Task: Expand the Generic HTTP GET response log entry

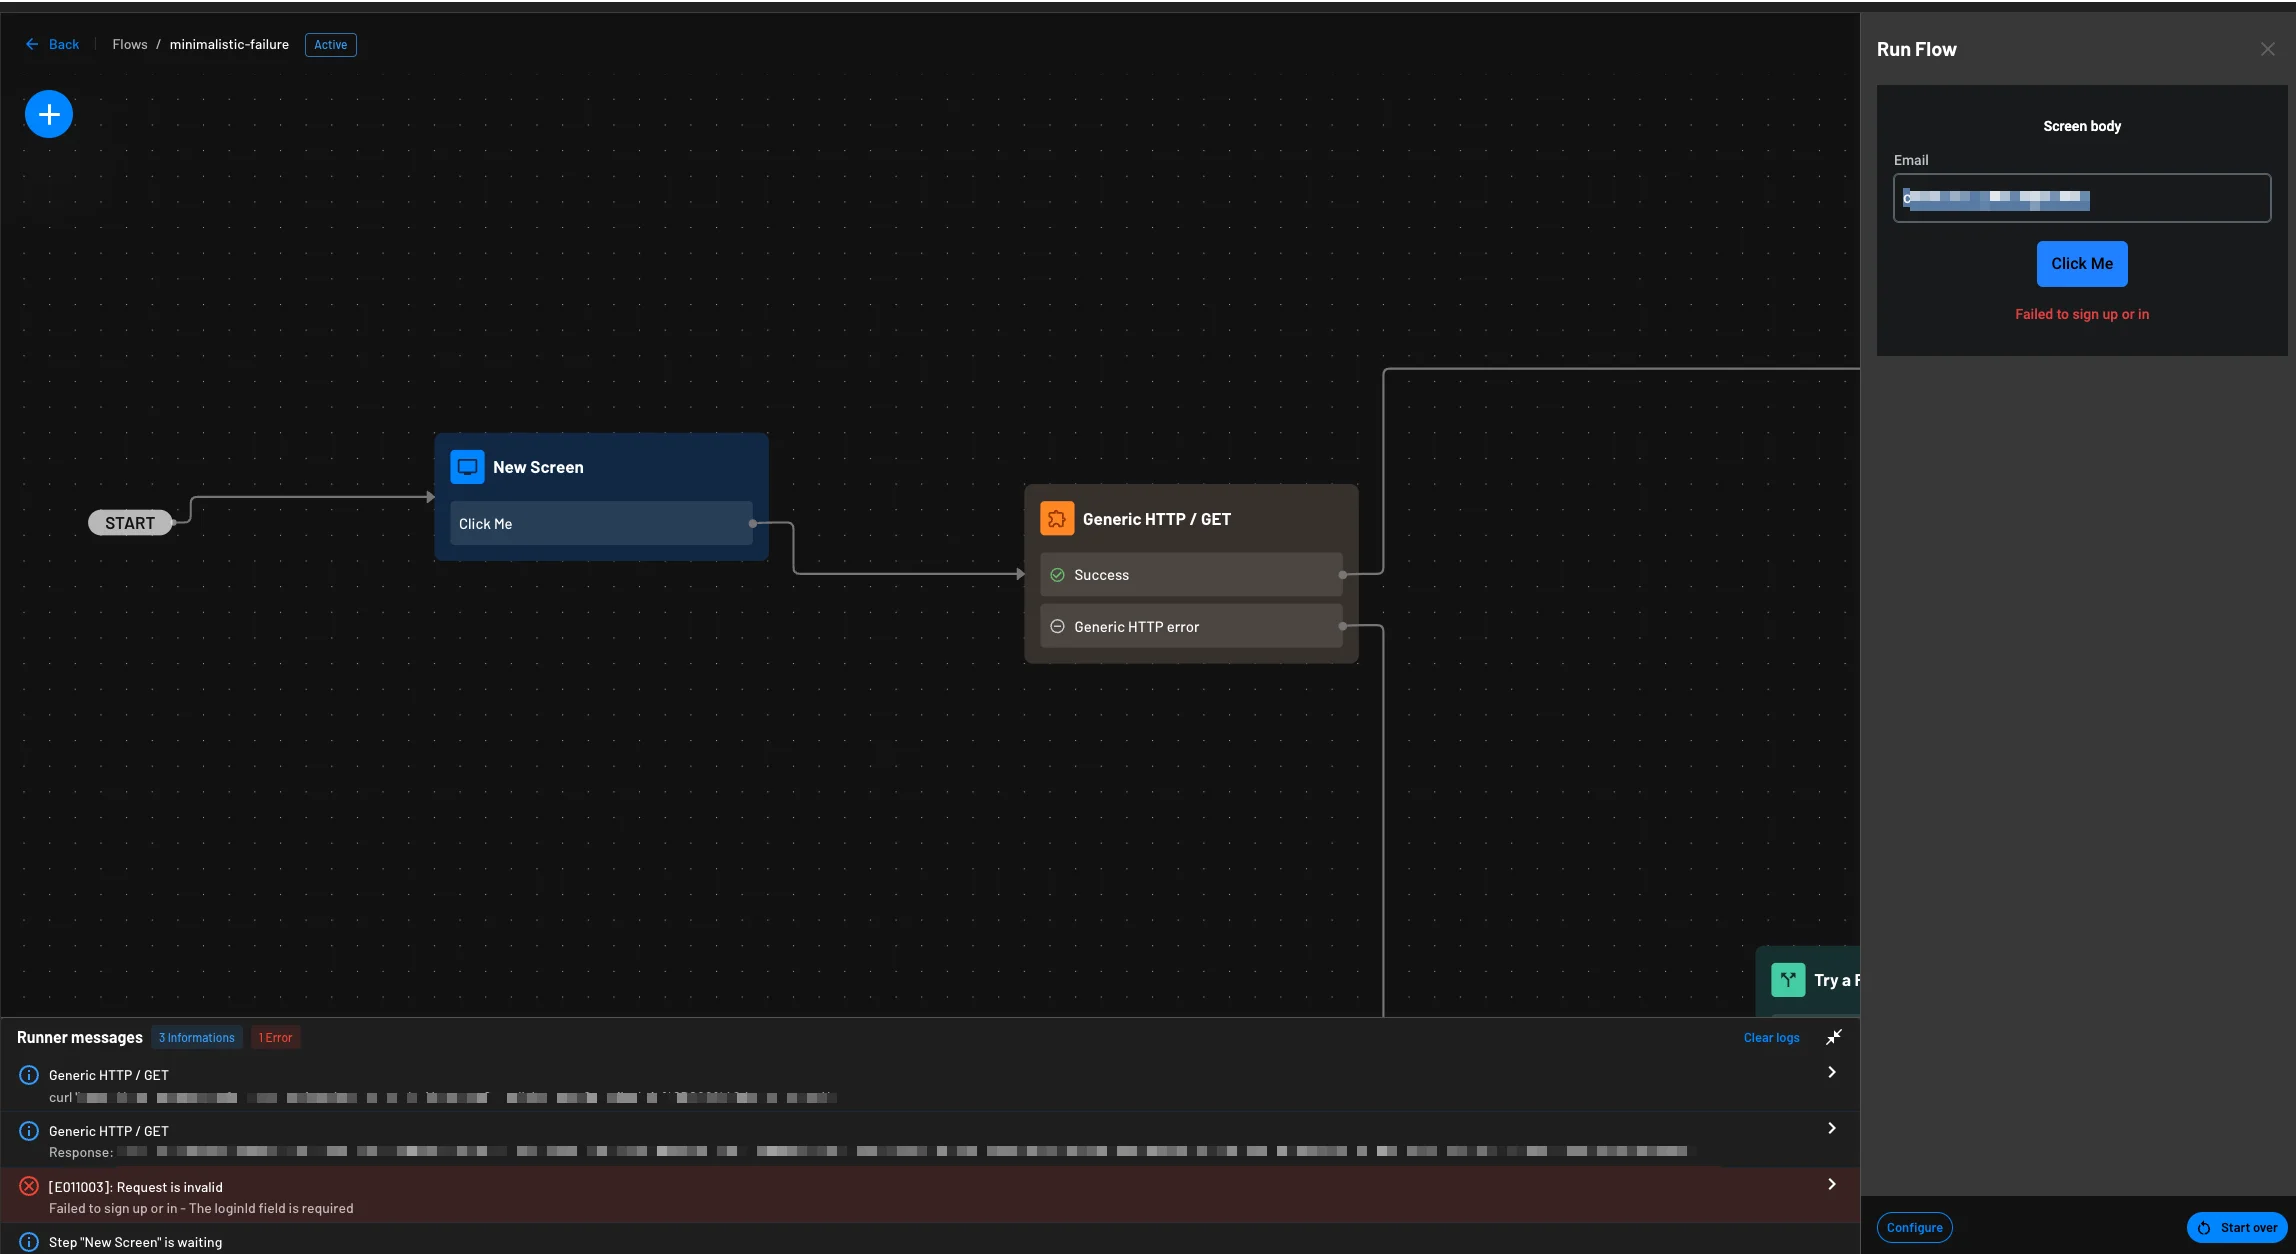Action: click(x=1831, y=1127)
